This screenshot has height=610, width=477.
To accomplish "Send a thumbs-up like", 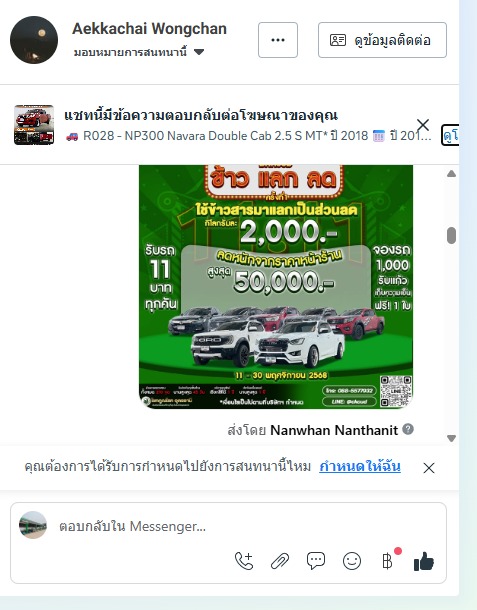I will click(424, 561).
